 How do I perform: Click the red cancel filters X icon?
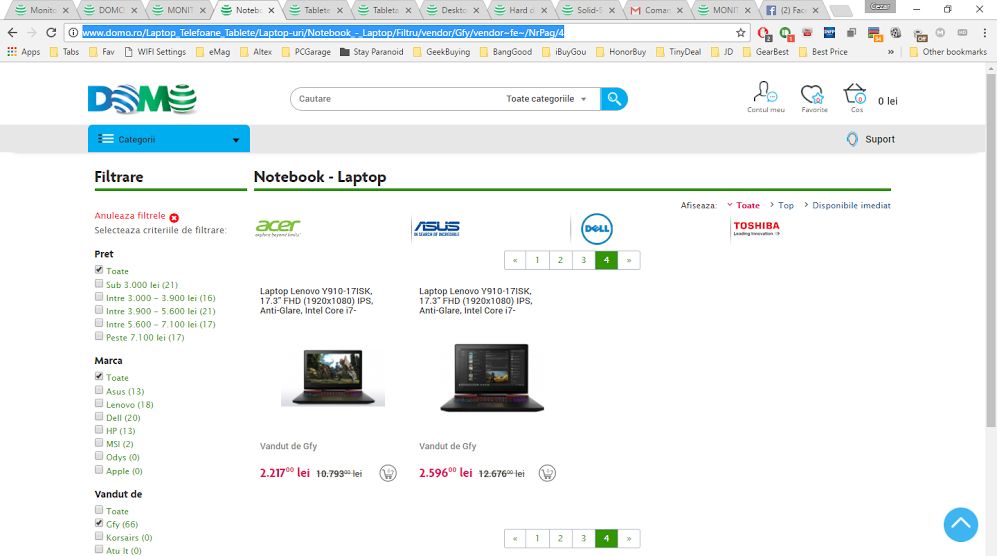pos(174,217)
